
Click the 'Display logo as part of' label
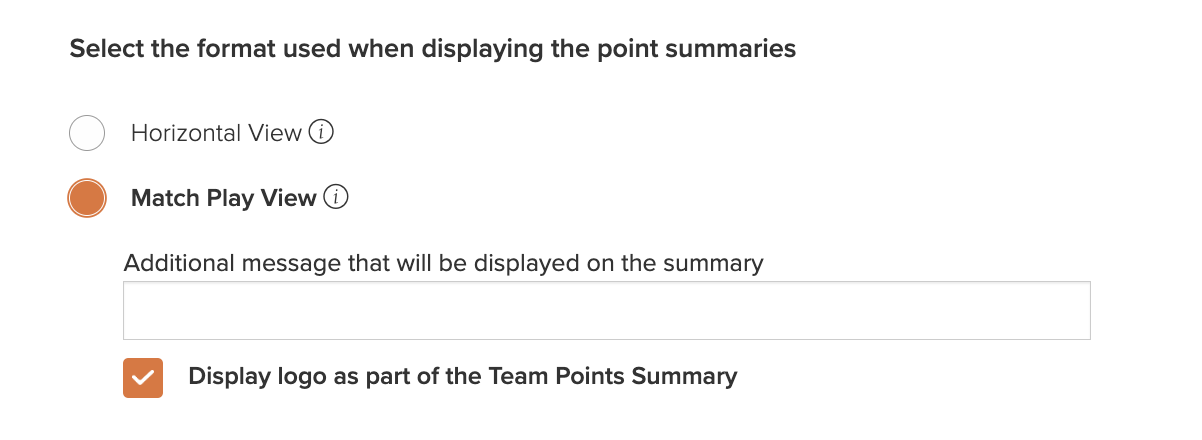click(x=463, y=377)
